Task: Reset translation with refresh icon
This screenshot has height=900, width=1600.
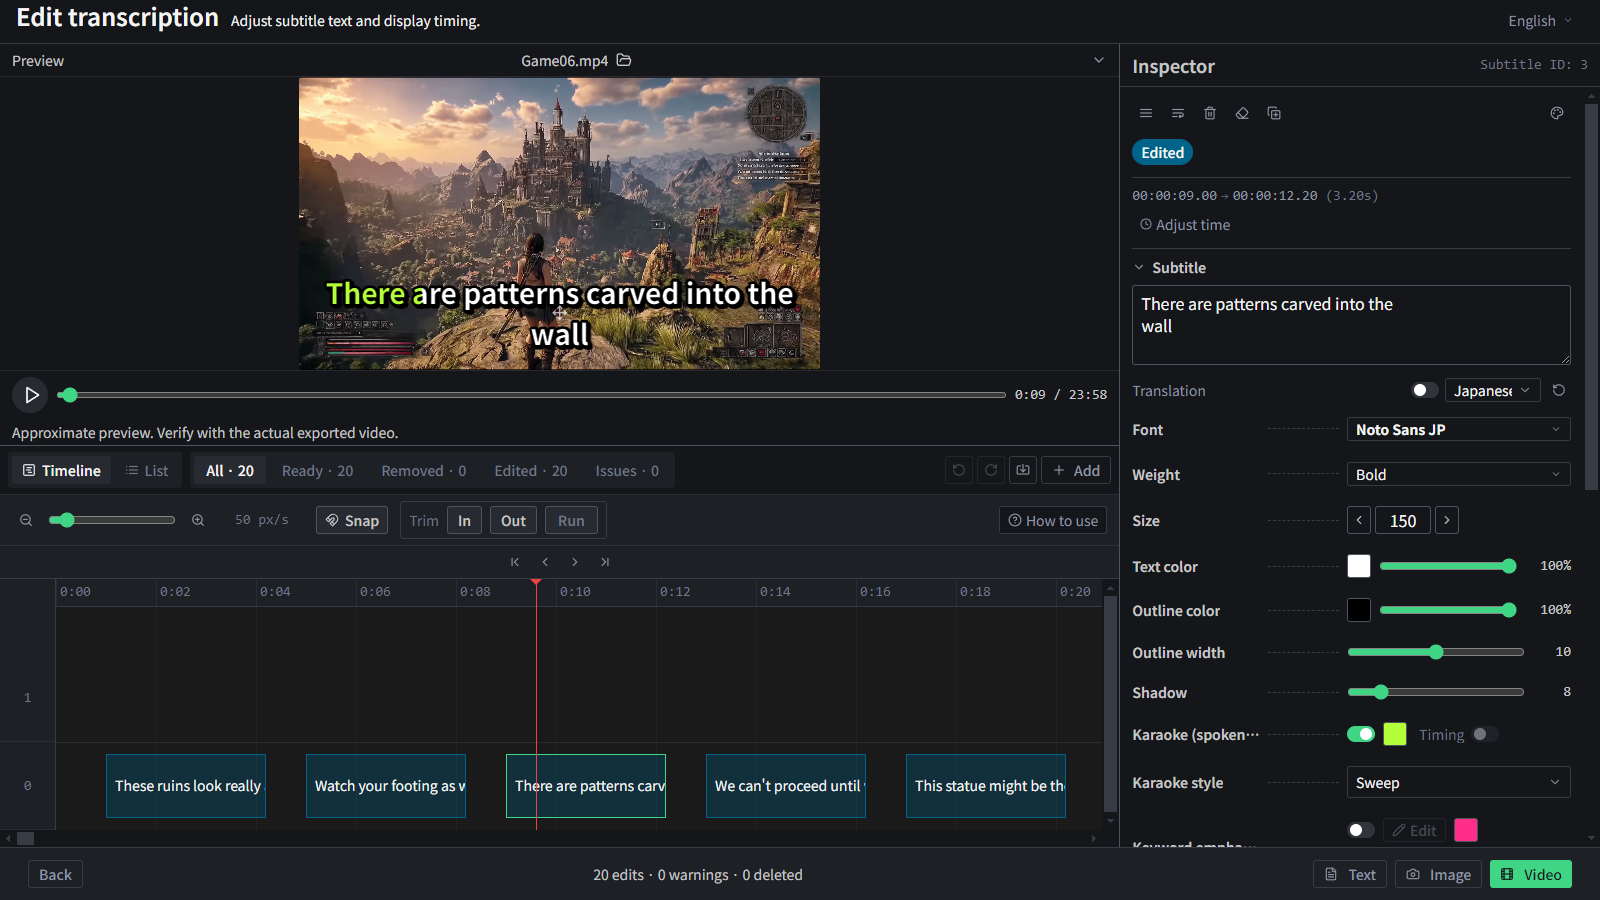Action: click(x=1559, y=390)
